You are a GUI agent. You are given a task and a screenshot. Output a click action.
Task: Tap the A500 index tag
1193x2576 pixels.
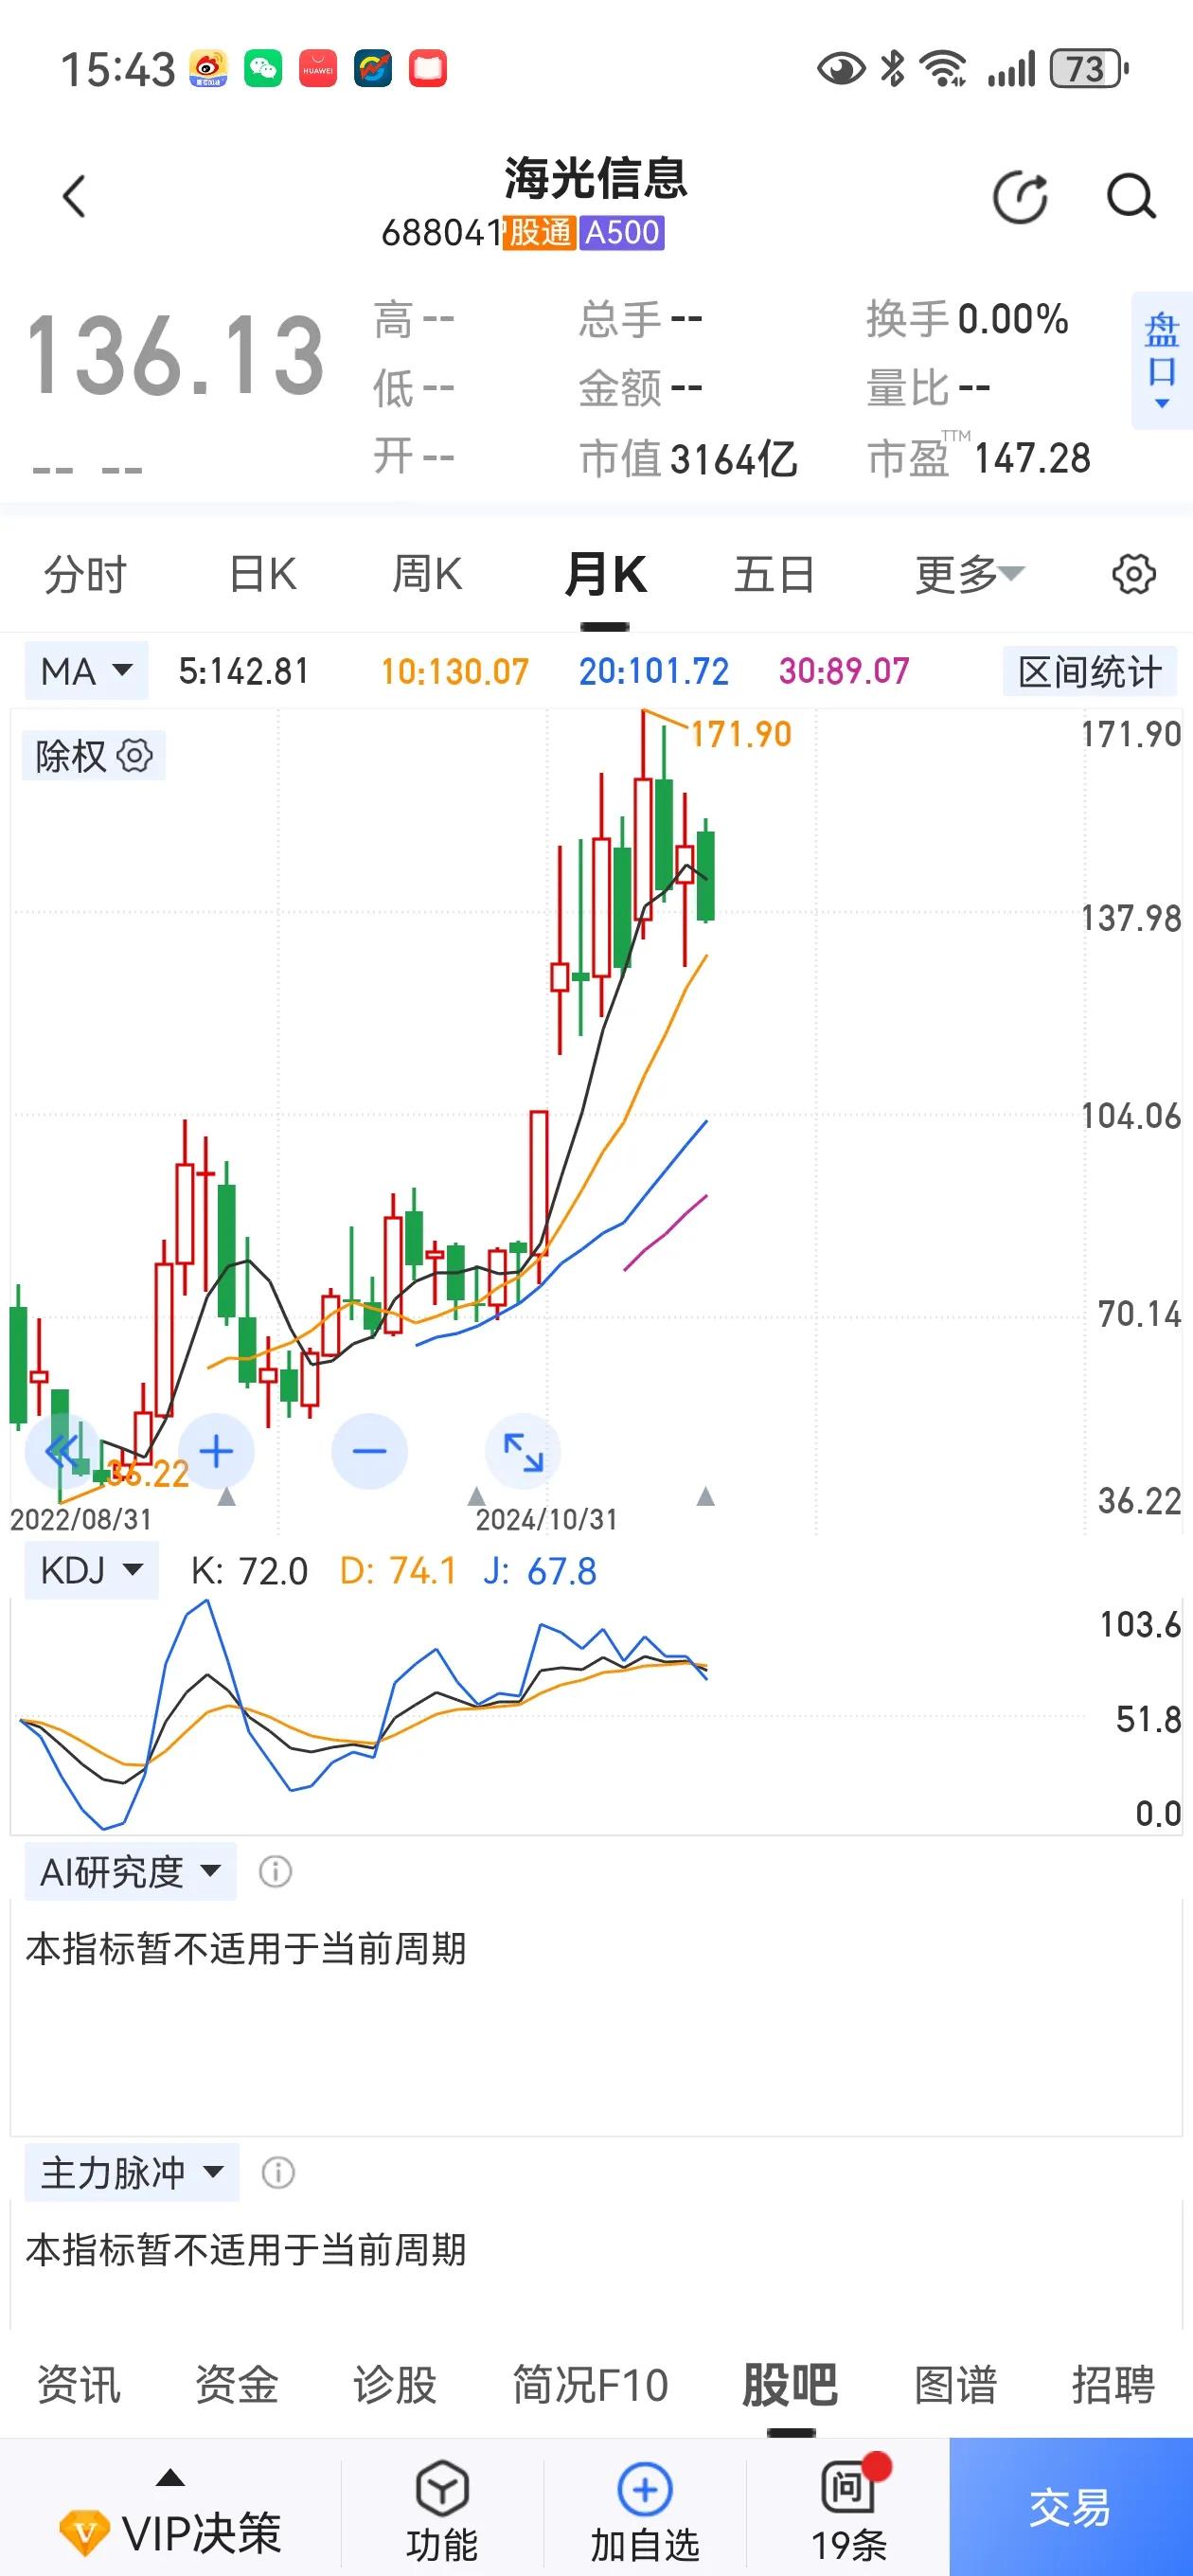click(x=622, y=232)
